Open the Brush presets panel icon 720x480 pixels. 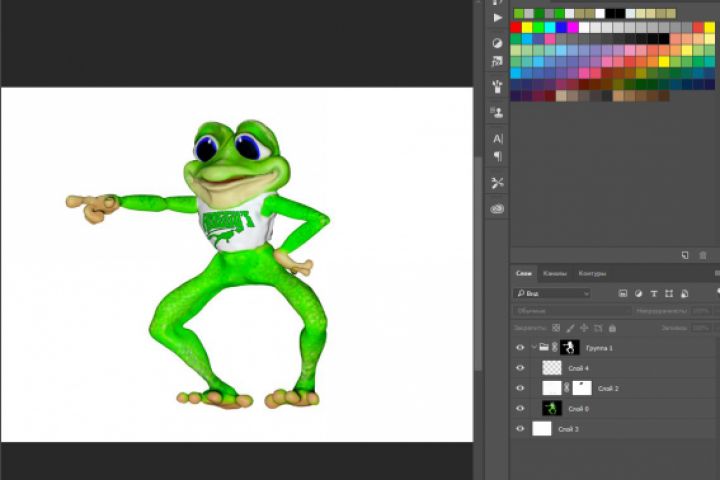[497, 86]
